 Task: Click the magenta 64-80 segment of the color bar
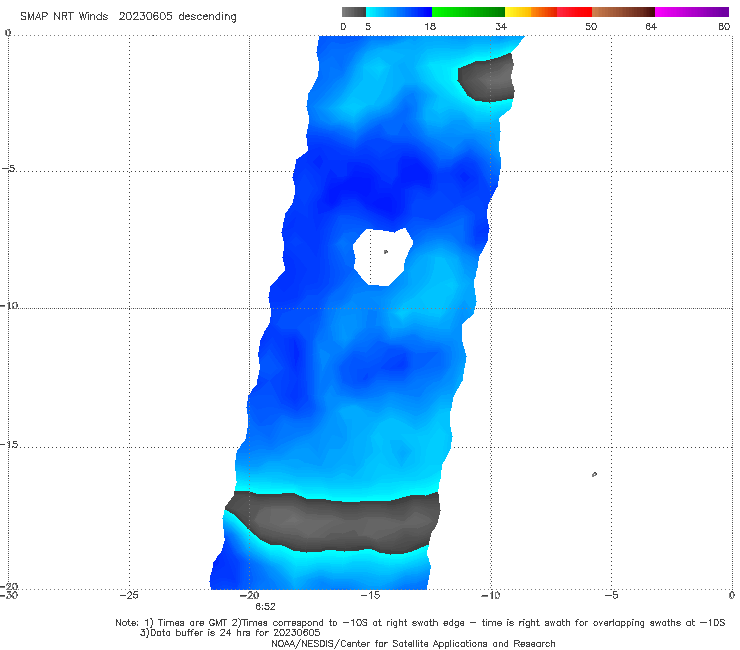click(692, 12)
